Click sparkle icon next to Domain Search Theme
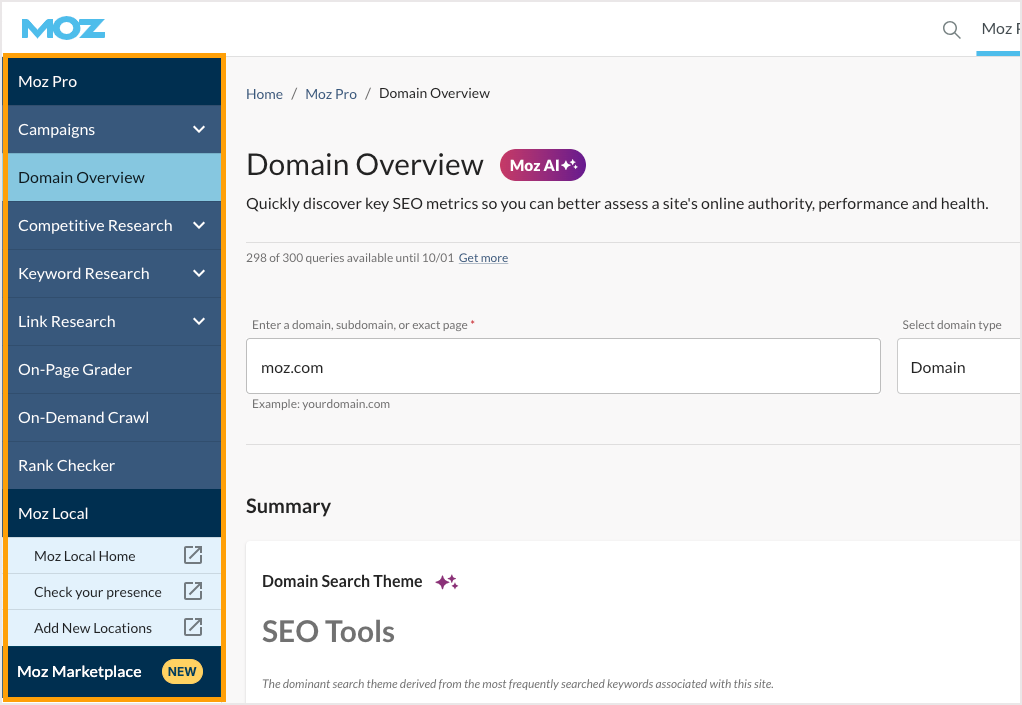This screenshot has width=1022, height=705. pos(446,582)
